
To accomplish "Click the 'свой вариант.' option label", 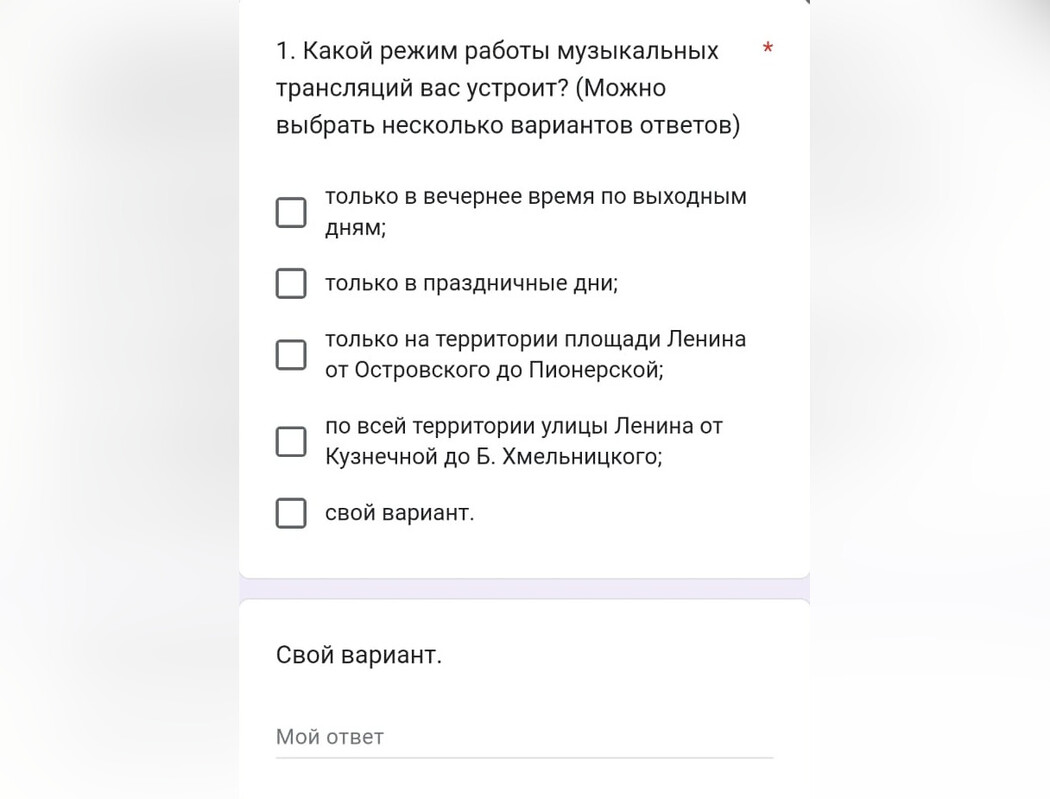I will pos(400,513).
